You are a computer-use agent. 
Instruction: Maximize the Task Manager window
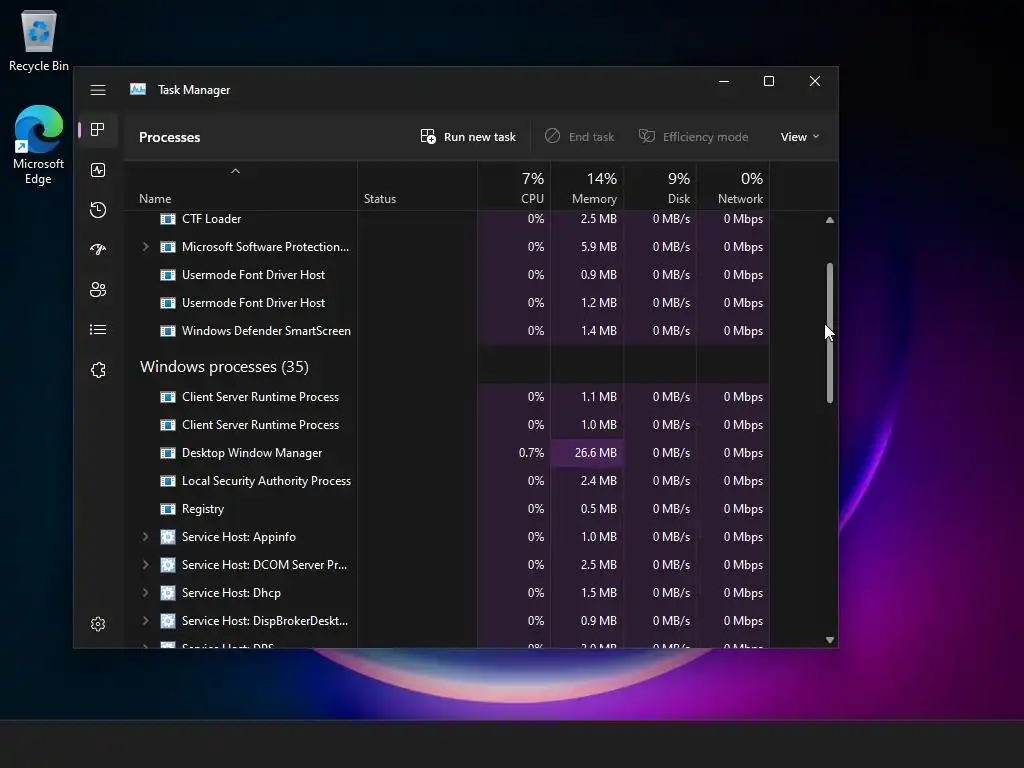(769, 82)
